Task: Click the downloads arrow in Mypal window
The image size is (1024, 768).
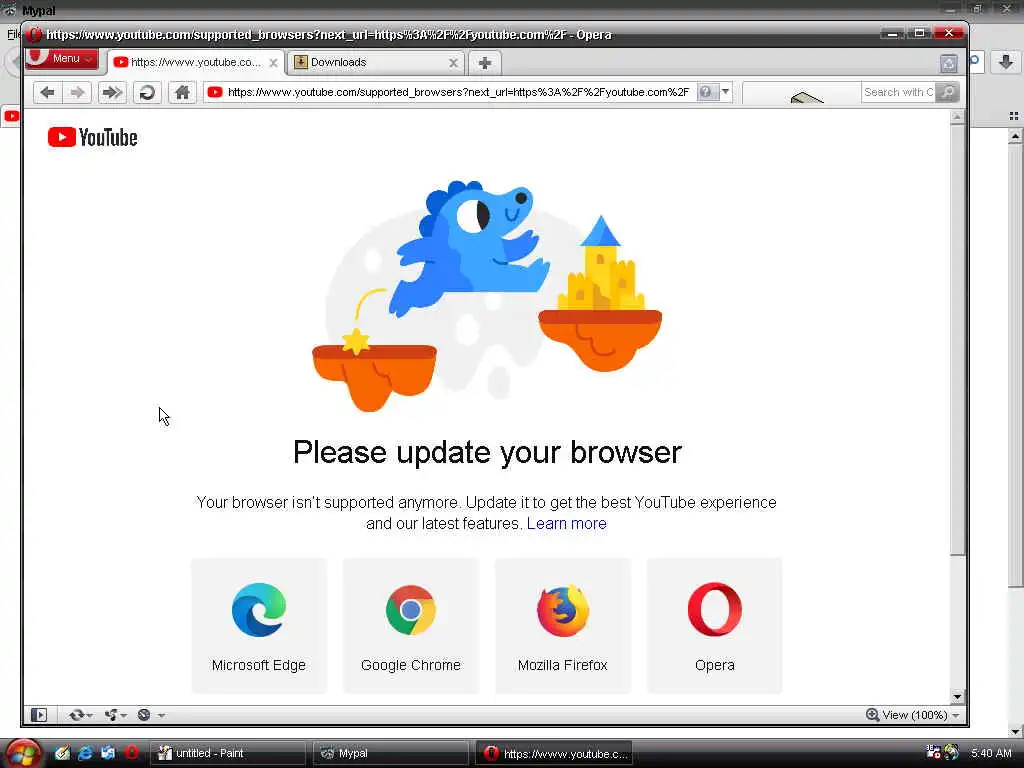Action: [1006, 62]
